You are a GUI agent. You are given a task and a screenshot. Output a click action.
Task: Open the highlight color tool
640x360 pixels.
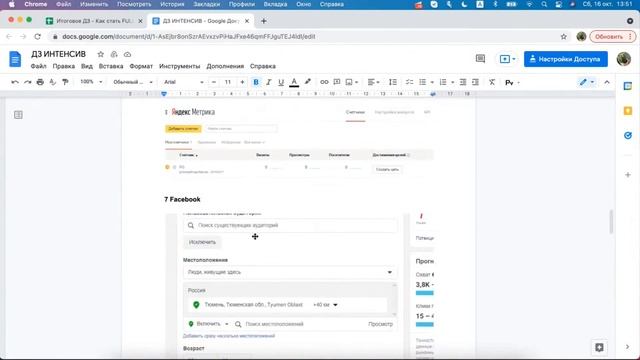(x=308, y=82)
